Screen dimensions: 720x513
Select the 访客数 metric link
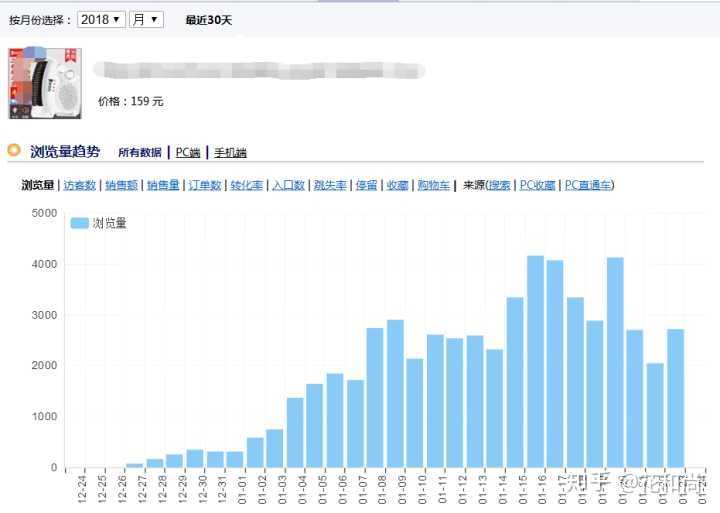pos(79,185)
